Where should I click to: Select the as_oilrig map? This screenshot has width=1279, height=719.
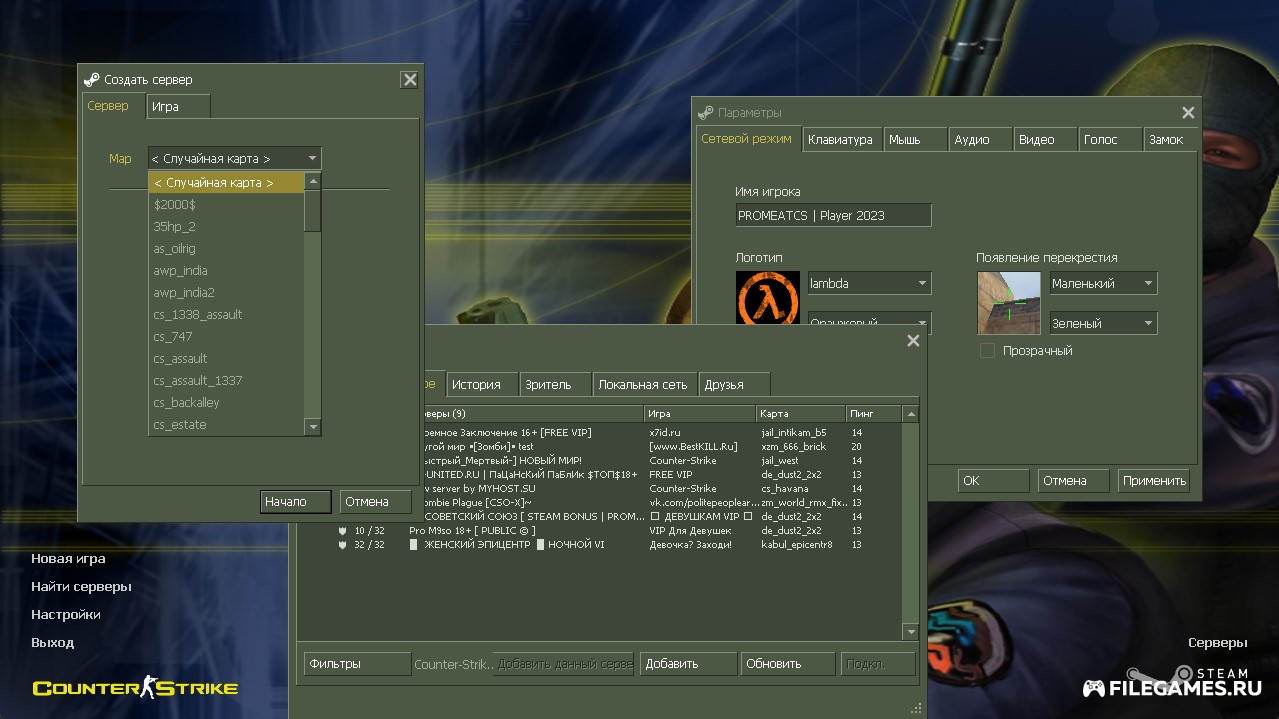pyautogui.click(x=227, y=249)
